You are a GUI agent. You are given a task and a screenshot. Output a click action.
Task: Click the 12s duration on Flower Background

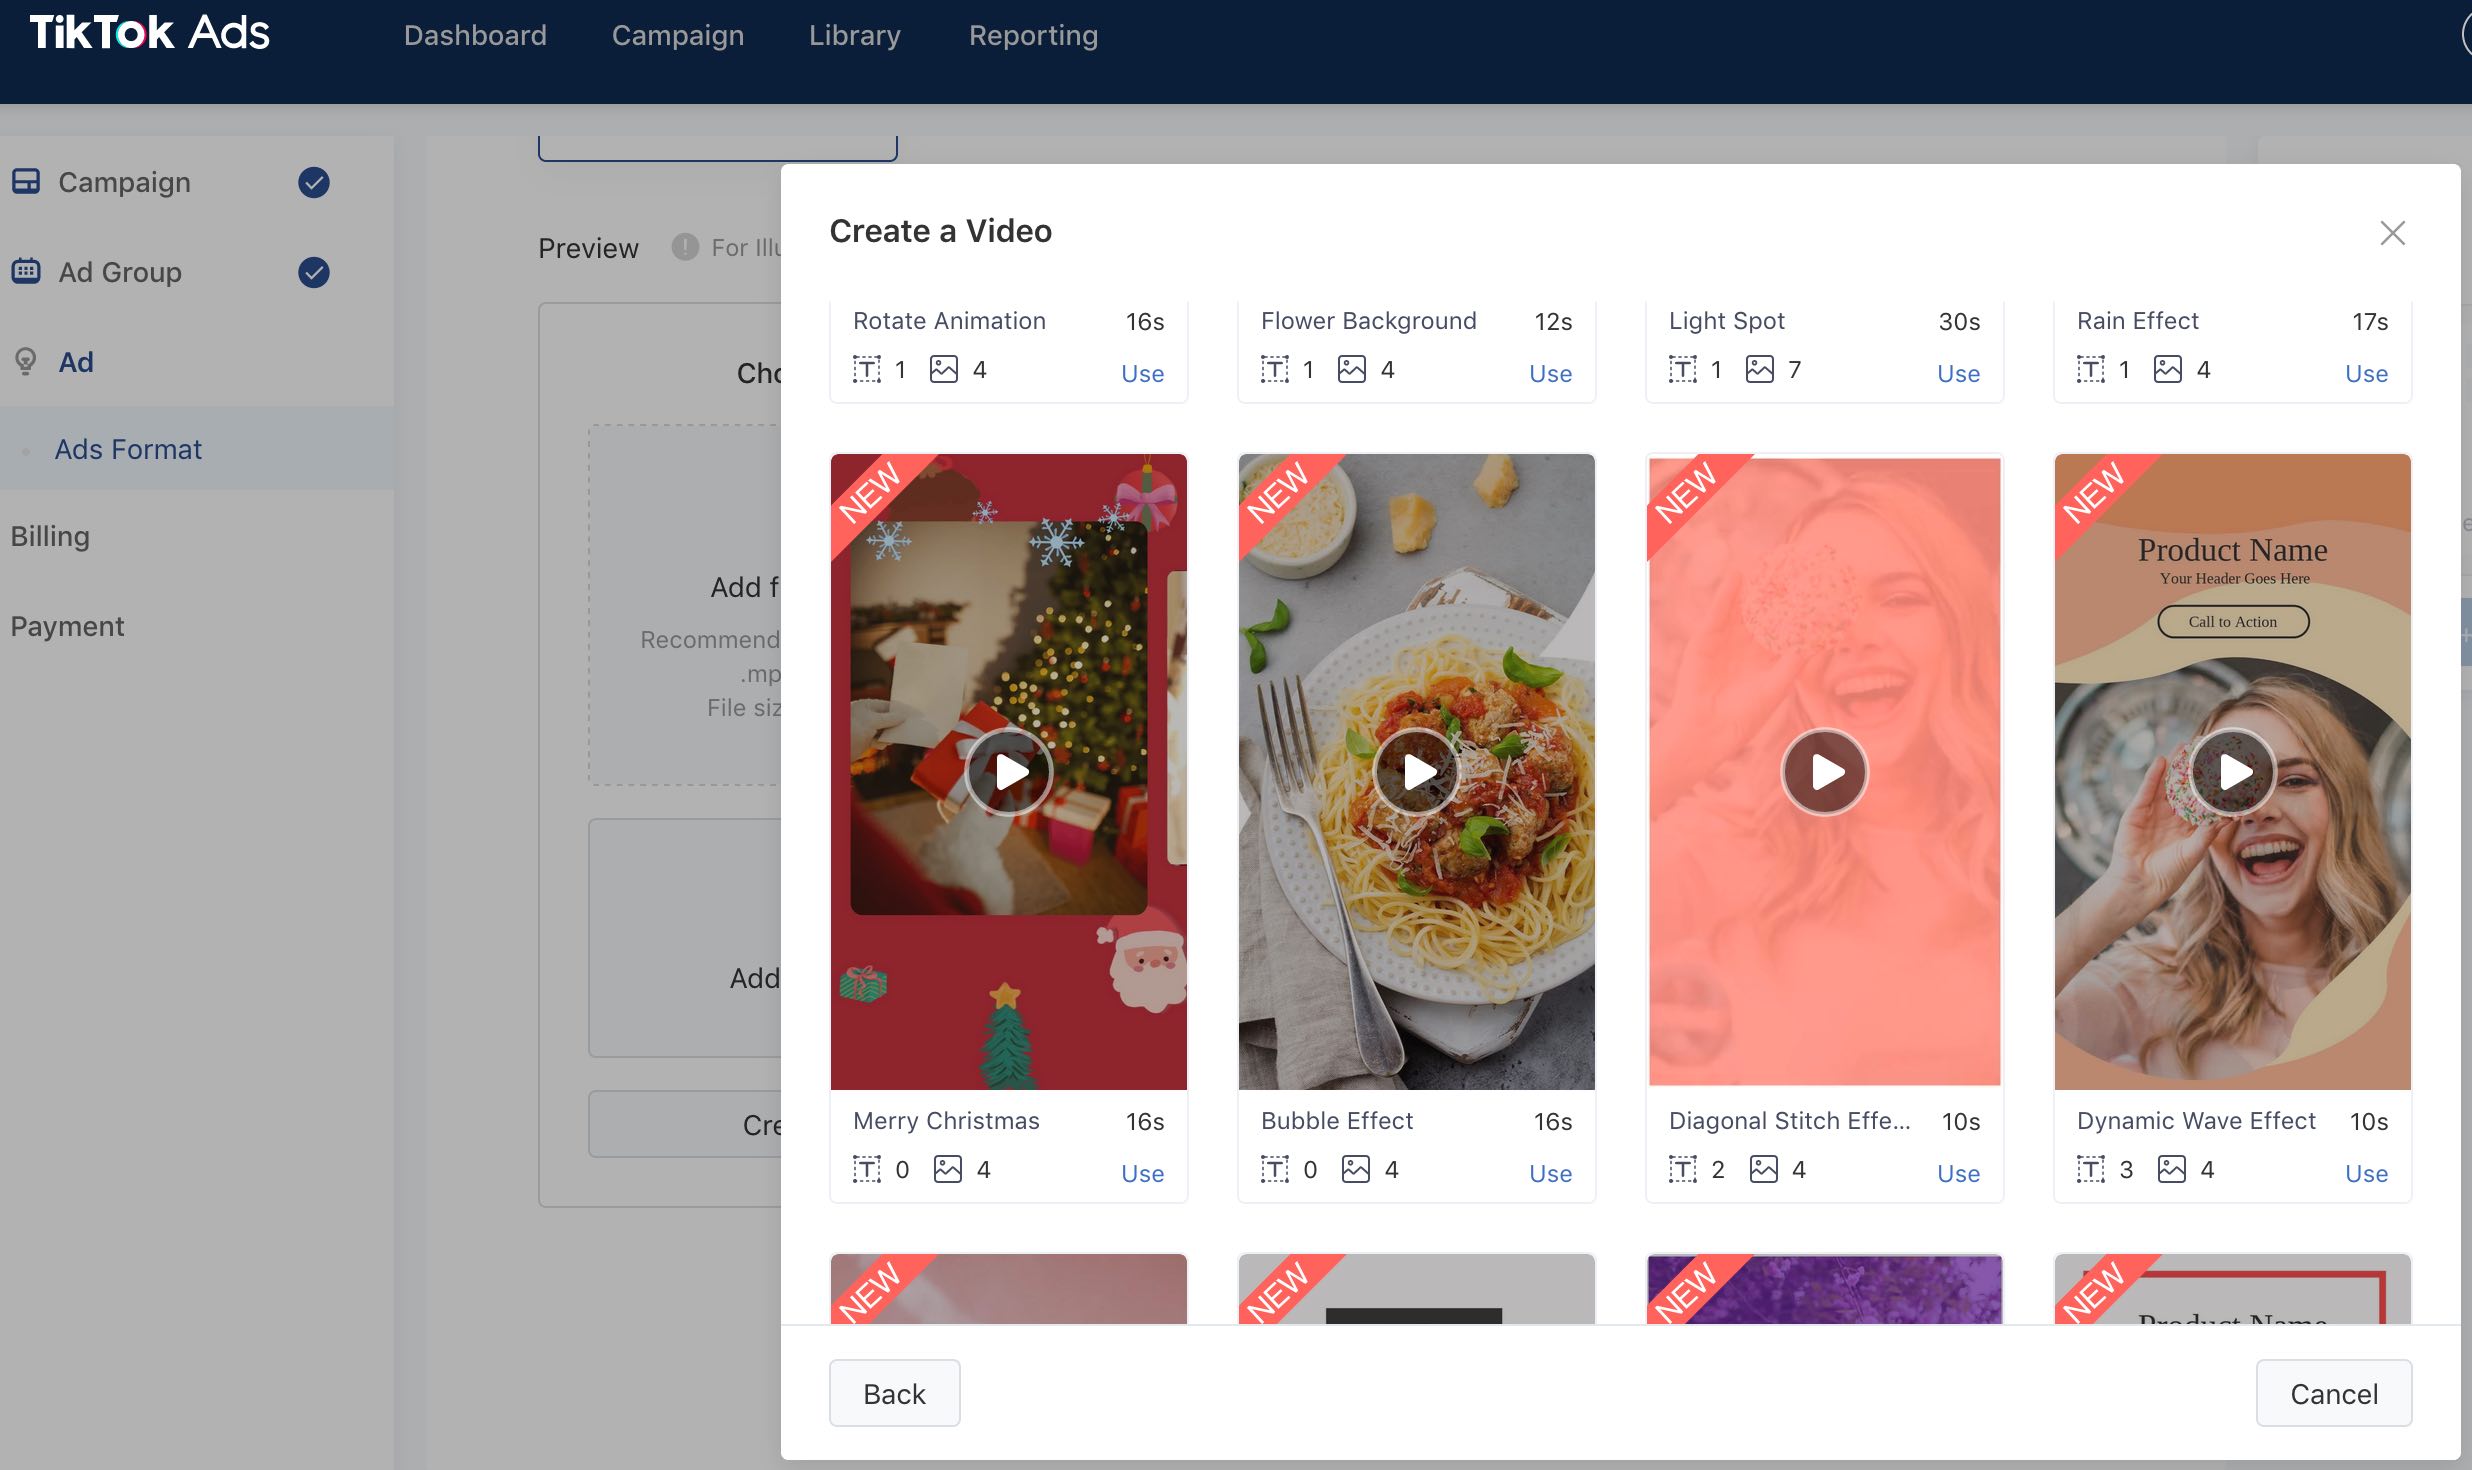point(1553,321)
